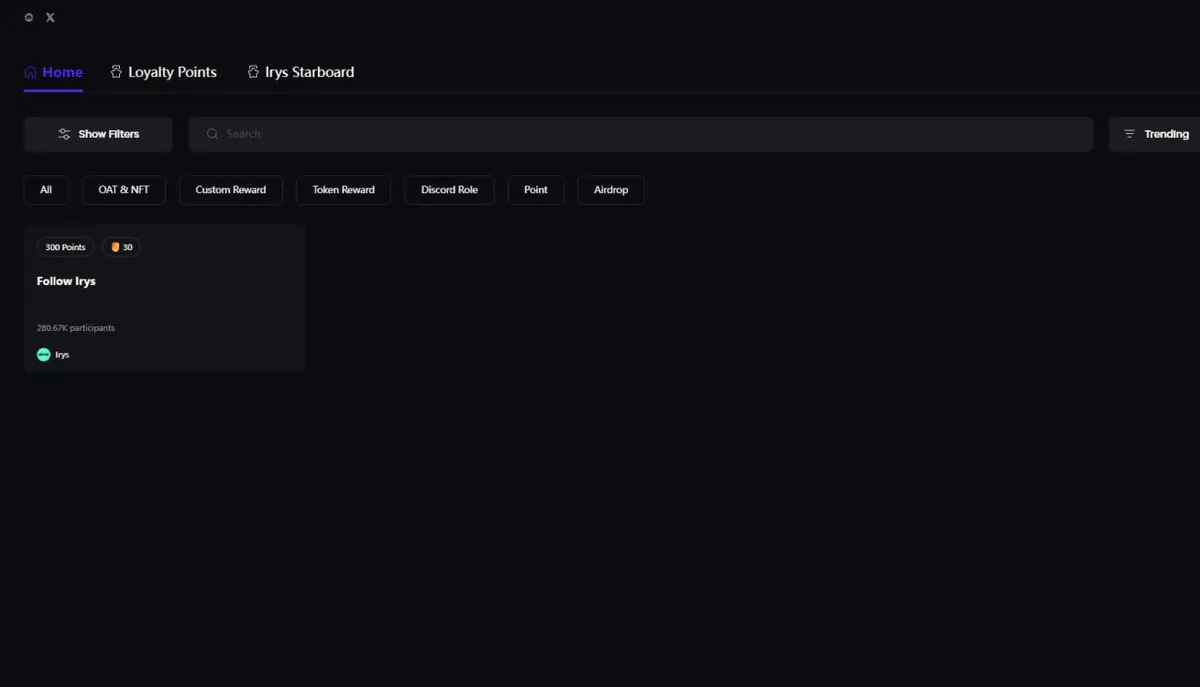Select the Point filter chip
Image resolution: width=1200 pixels, height=687 pixels.
pos(536,190)
